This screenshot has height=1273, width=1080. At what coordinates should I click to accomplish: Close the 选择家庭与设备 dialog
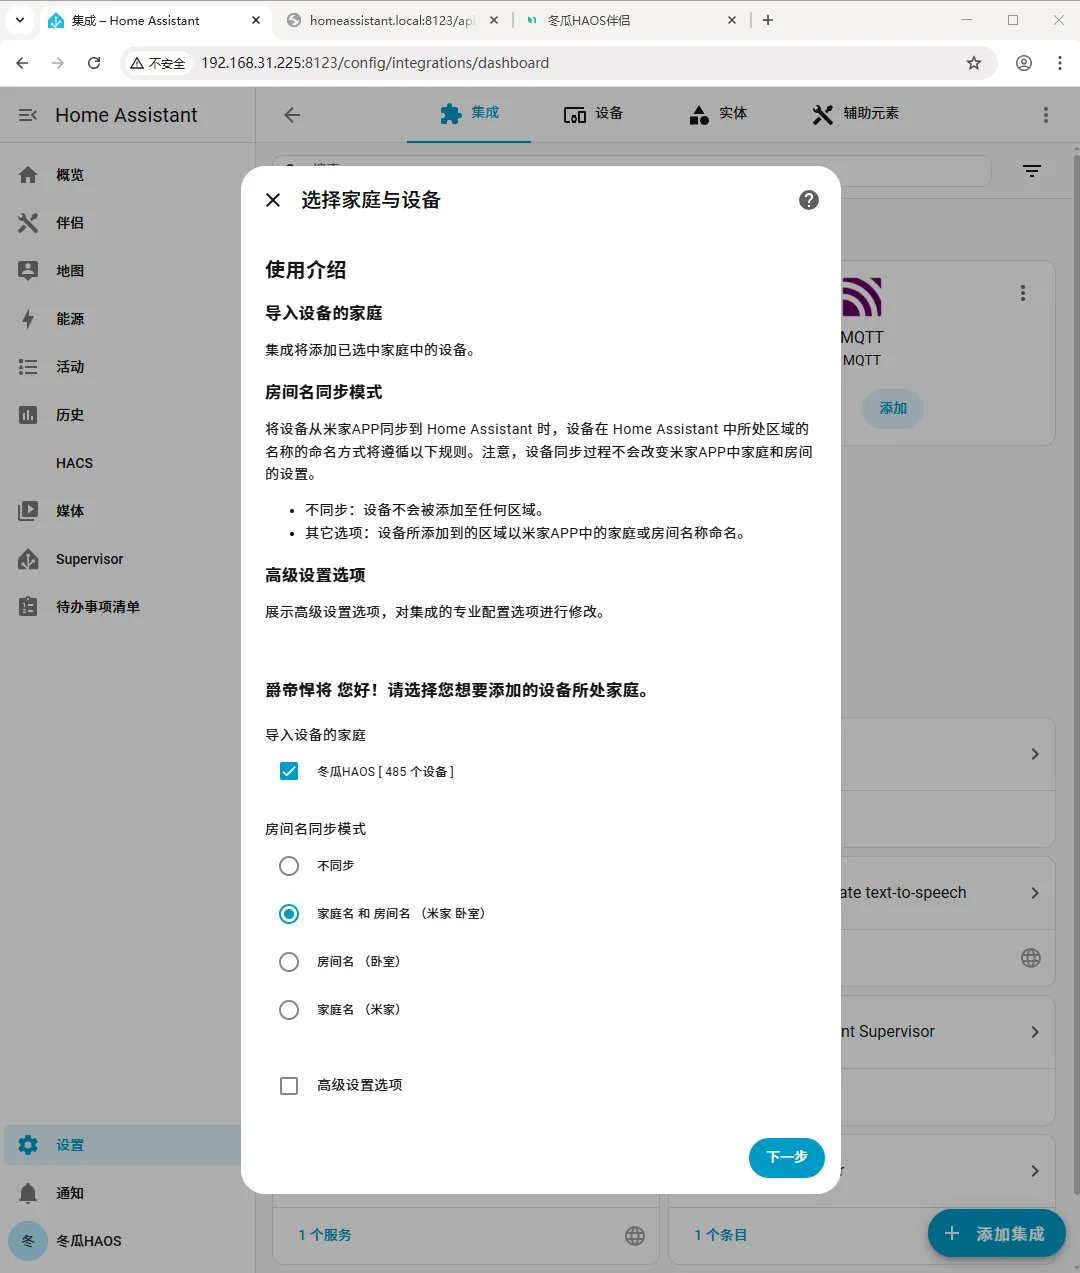click(x=273, y=200)
